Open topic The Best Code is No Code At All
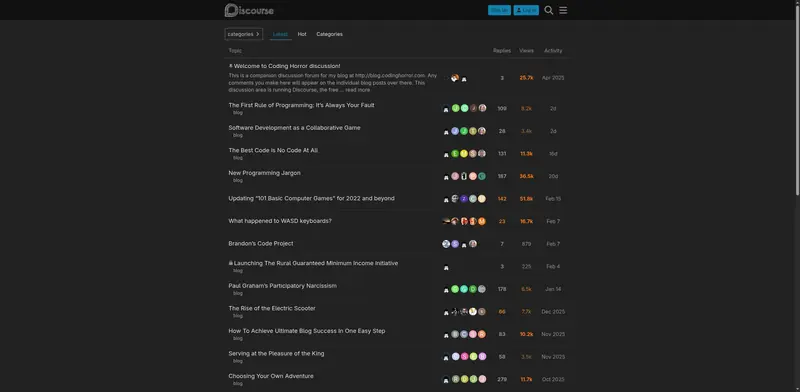This screenshot has height=392, width=800. tap(273, 150)
